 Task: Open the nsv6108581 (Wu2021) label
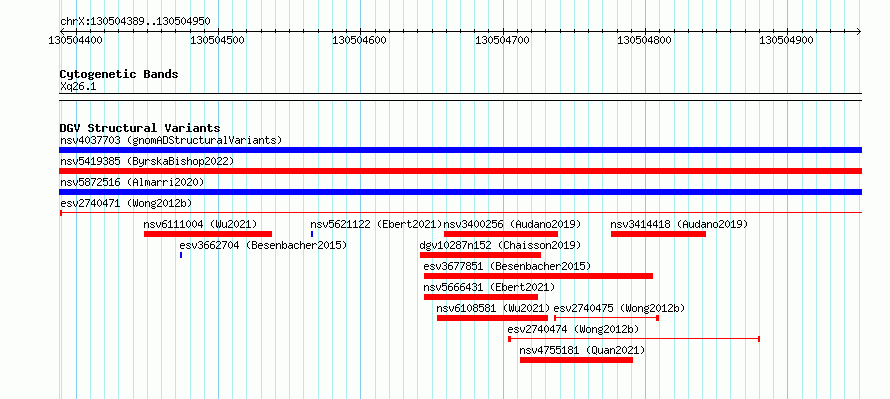[x=493, y=308]
